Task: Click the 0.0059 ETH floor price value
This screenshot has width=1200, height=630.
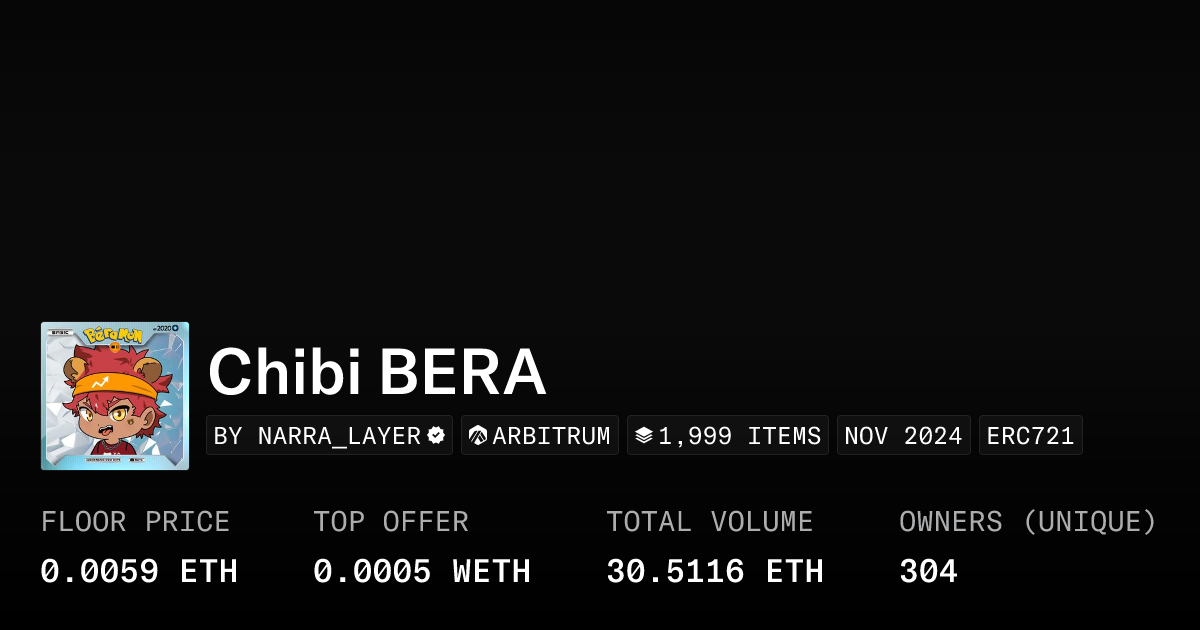Action: (x=139, y=571)
